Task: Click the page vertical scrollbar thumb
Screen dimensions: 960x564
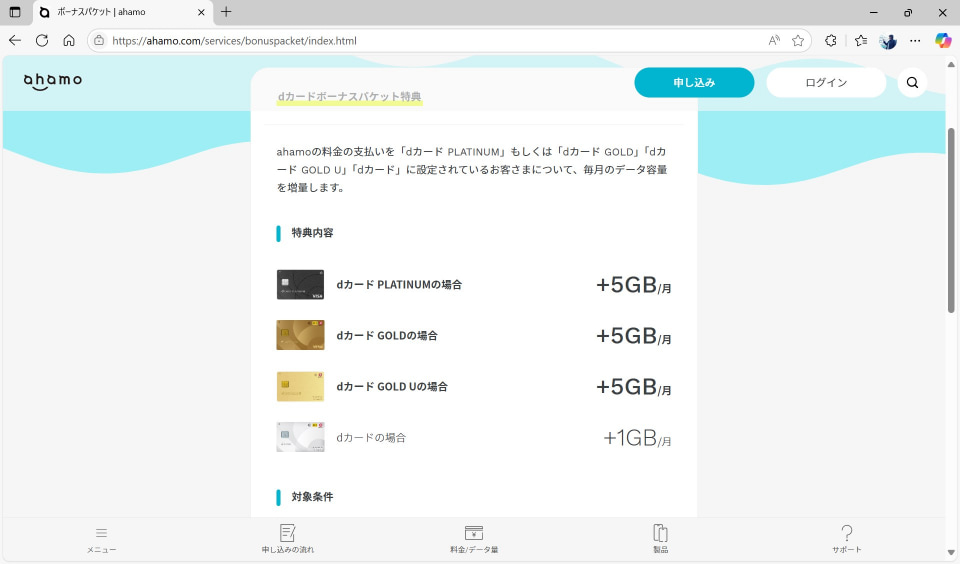Action: click(x=951, y=220)
